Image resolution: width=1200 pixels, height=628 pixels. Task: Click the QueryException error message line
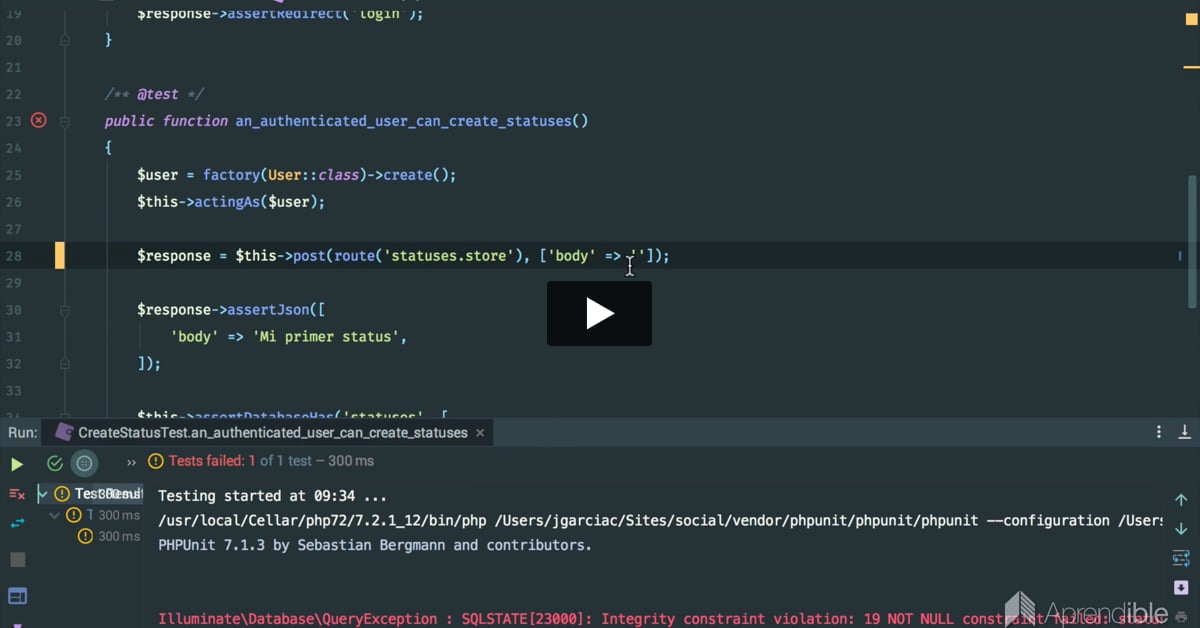coord(661,619)
